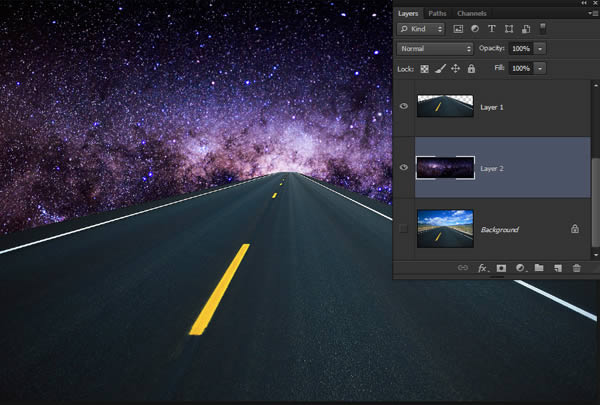Open the Fill slider dropdown arrow

[540, 69]
